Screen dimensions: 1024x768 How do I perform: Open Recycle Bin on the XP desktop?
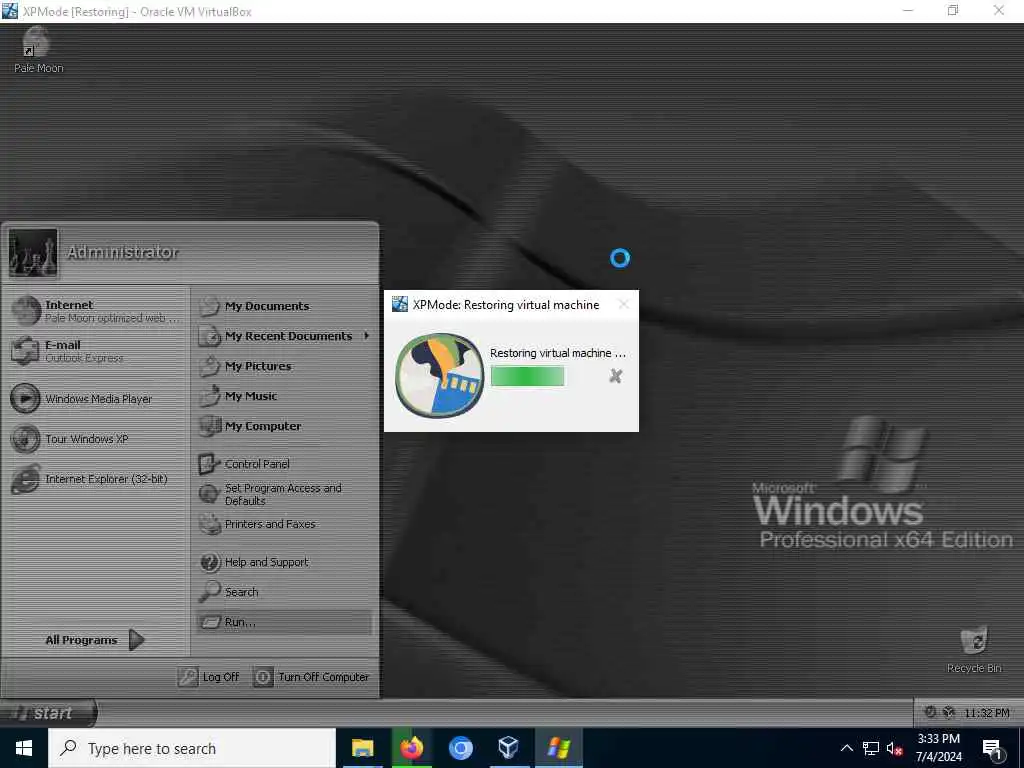point(974,649)
